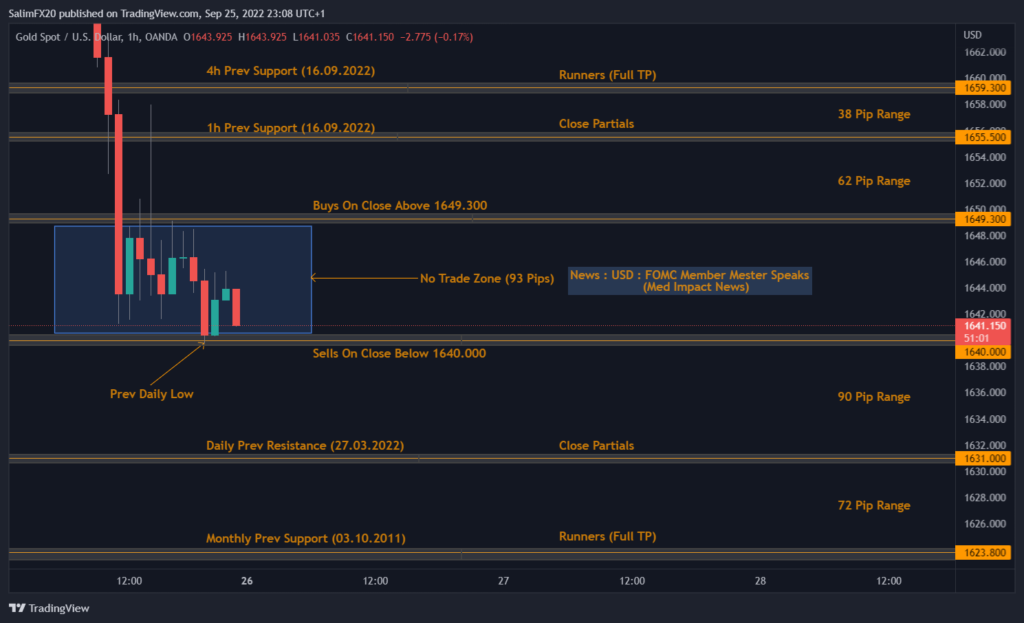Click the Runners (Full TP) annotation near the top
Screen dimensions: 1024x623
click(606, 74)
